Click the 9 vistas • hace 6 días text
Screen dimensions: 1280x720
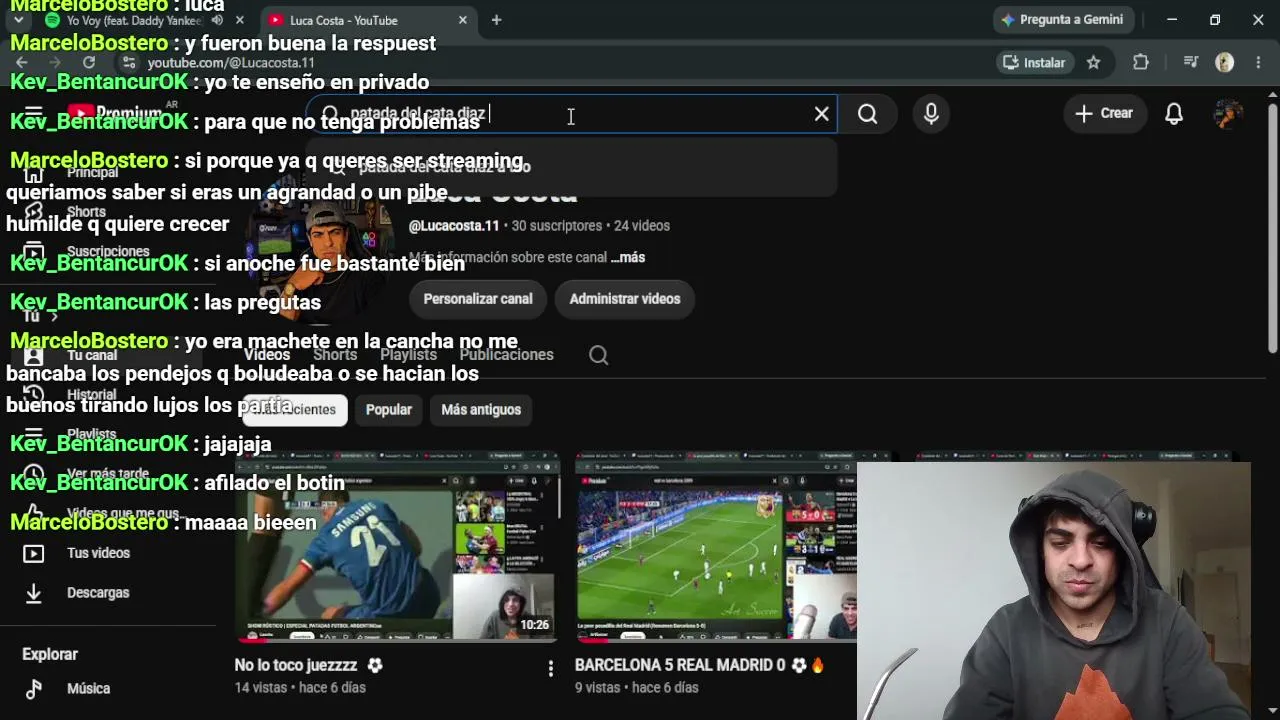click(x=636, y=688)
